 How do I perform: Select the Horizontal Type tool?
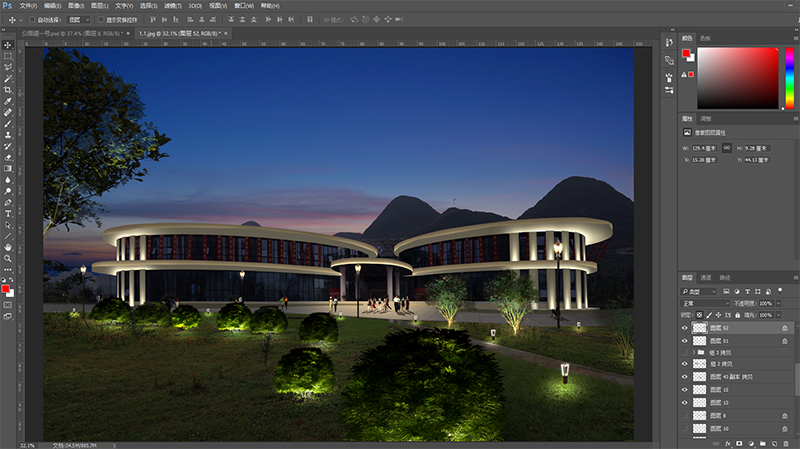pyautogui.click(x=8, y=213)
